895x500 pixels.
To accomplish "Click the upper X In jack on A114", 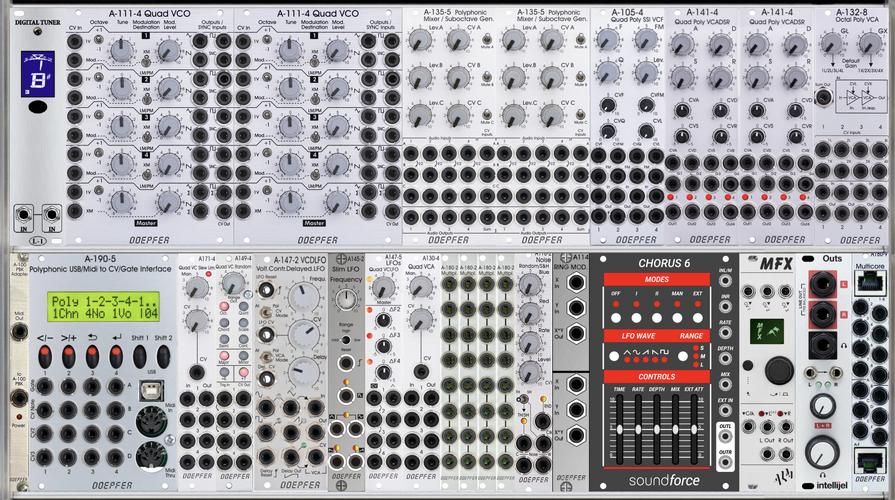I will tap(576, 282).
